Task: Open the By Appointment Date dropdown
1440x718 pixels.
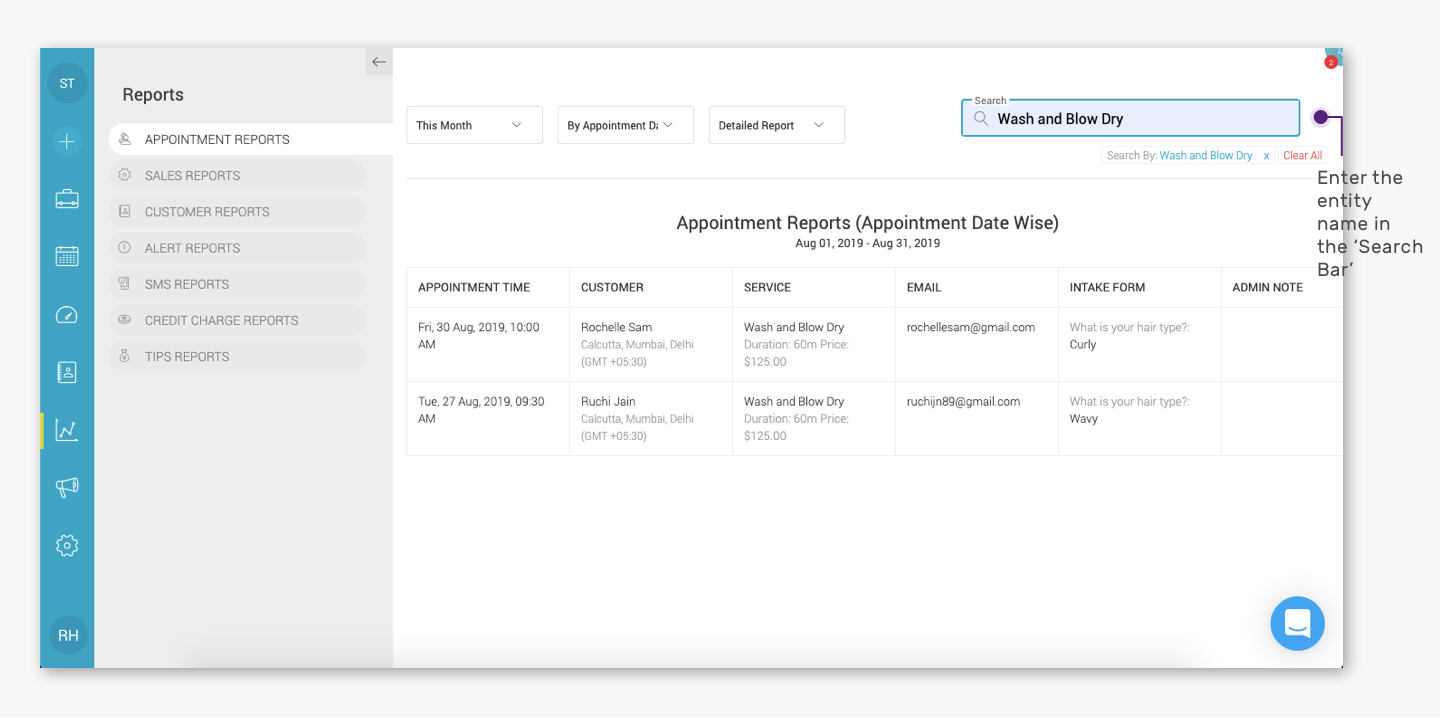Action: [x=626, y=125]
